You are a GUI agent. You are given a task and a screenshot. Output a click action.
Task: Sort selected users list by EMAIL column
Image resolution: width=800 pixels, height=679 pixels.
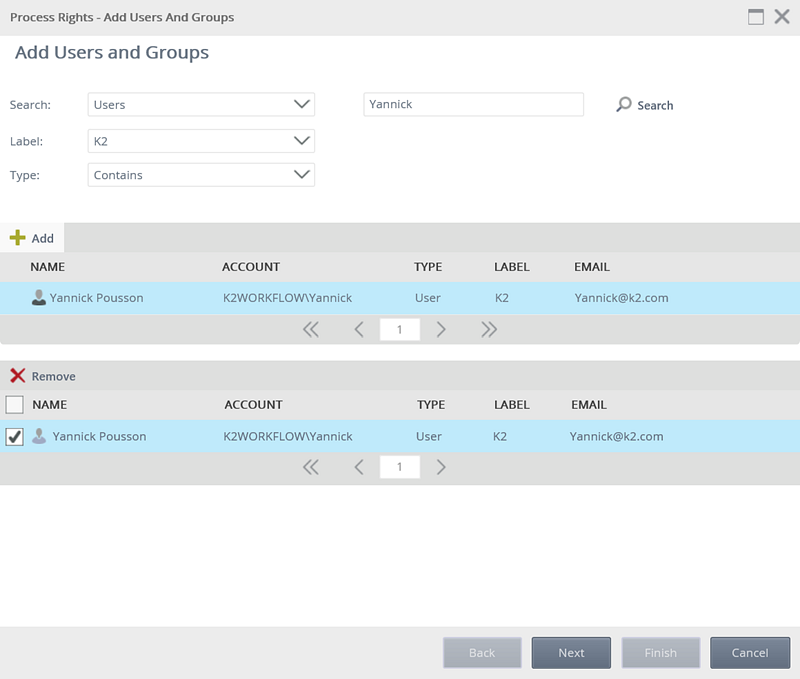[x=589, y=405]
